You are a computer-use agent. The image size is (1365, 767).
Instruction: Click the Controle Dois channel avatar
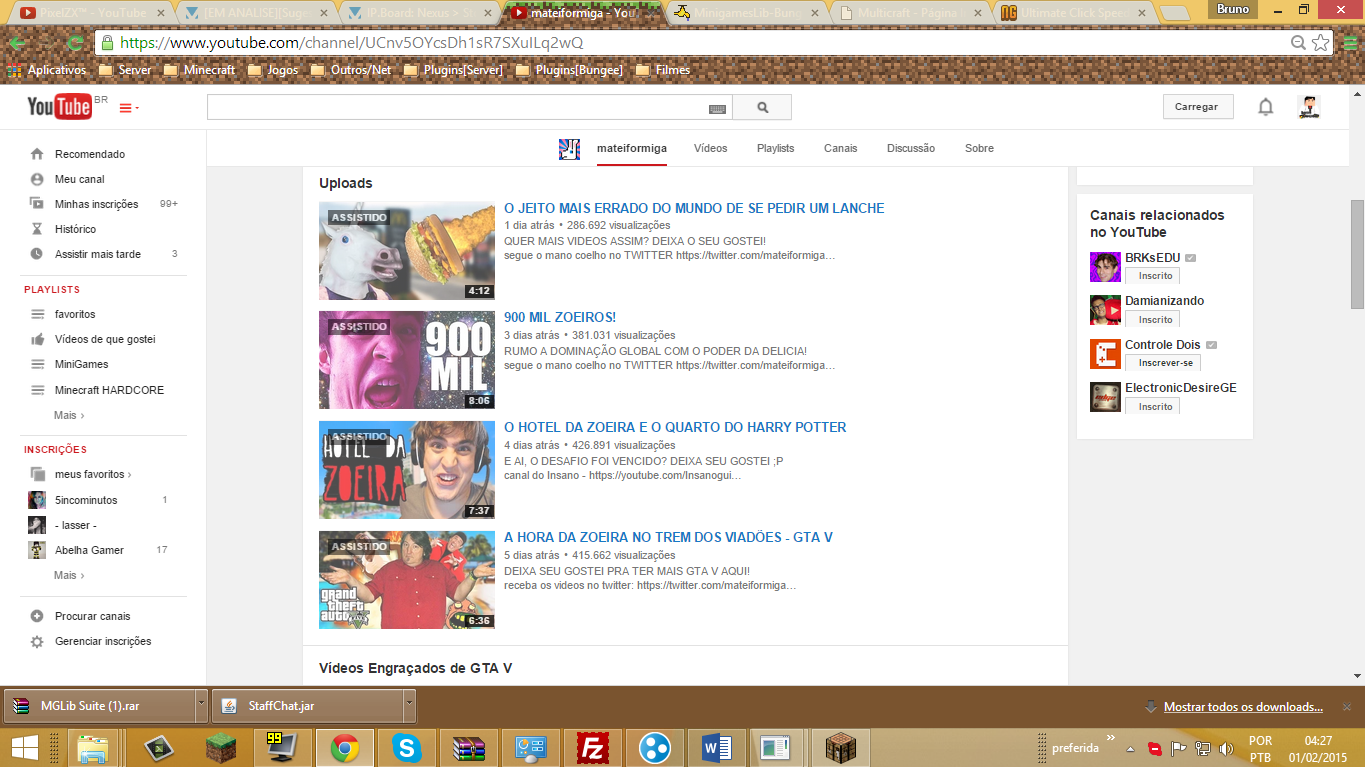(1105, 354)
